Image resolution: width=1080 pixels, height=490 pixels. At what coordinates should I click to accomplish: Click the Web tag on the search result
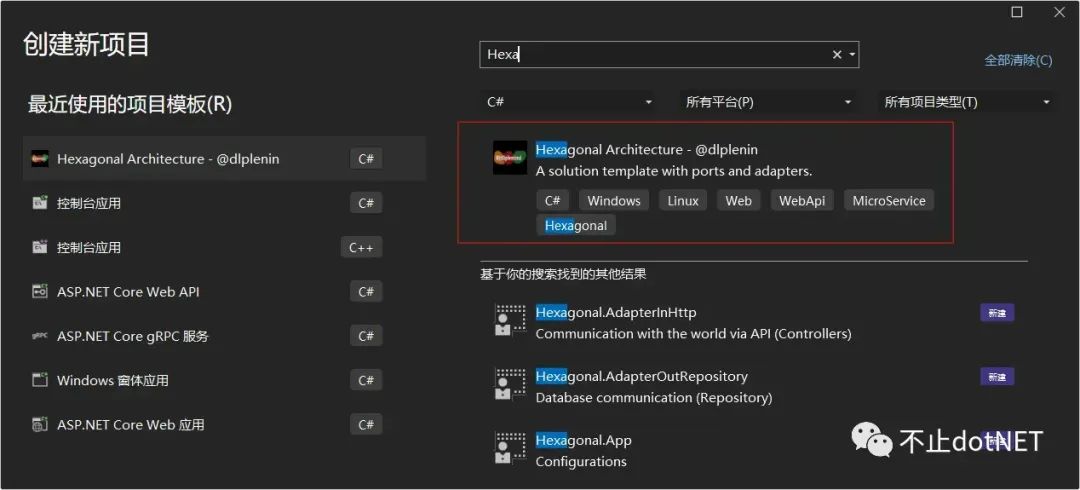738,201
